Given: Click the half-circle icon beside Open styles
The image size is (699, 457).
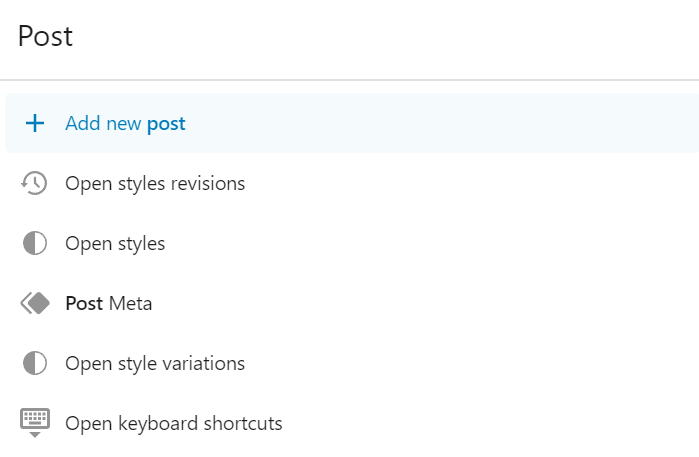Looking at the screenshot, I should pyautogui.click(x=35, y=244).
